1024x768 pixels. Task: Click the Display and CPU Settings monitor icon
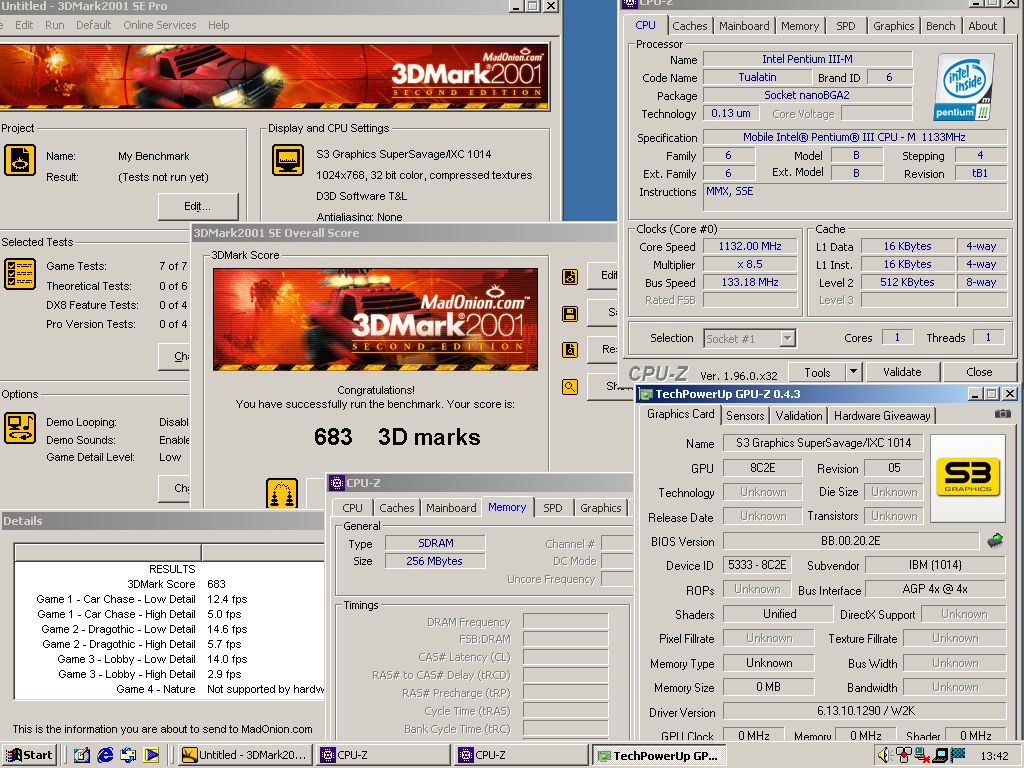pos(288,160)
